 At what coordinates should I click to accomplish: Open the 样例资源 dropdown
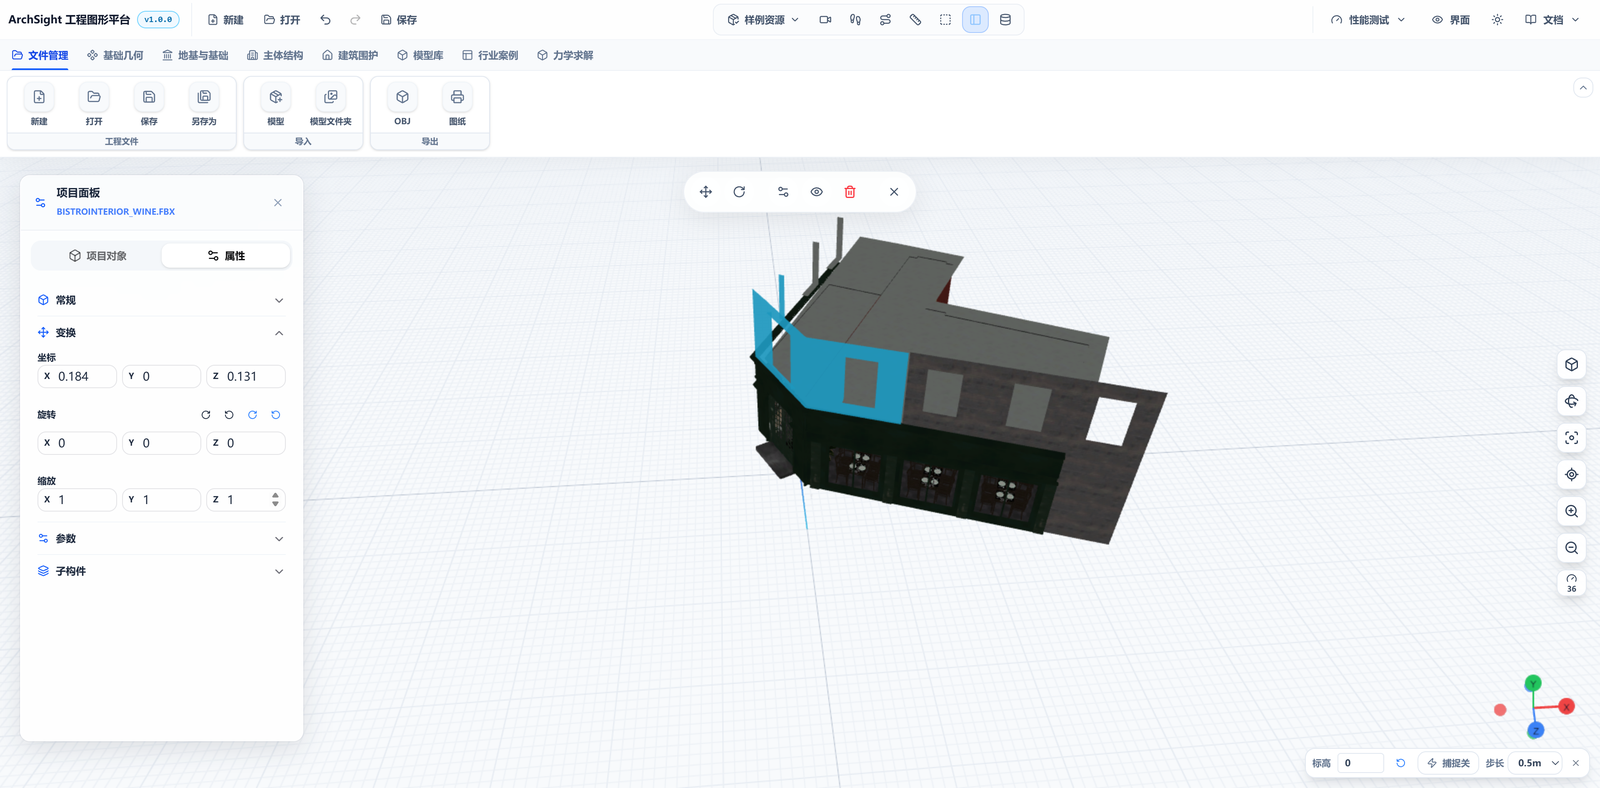click(x=763, y=20)
